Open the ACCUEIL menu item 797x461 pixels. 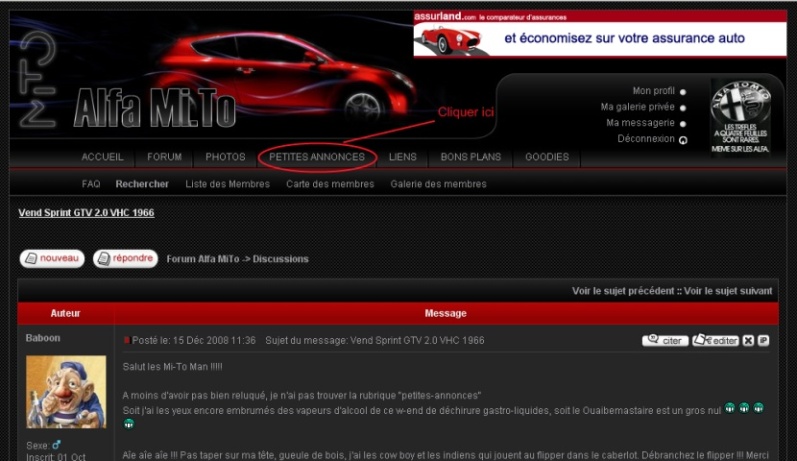click(x=102, y=157)
